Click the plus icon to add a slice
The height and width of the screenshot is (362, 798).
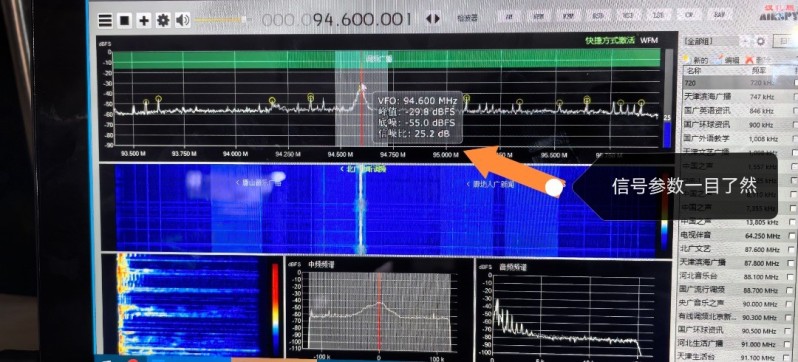145,20
